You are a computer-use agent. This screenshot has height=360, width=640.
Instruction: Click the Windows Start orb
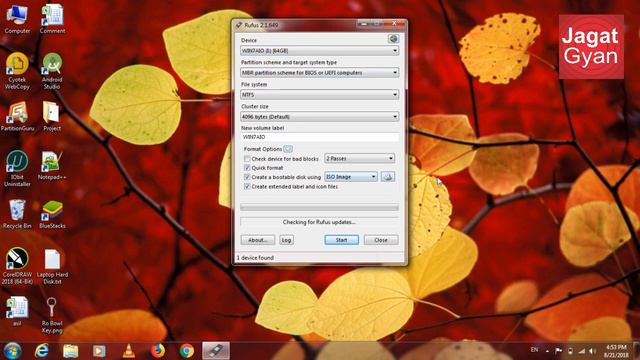pos(13,351)
